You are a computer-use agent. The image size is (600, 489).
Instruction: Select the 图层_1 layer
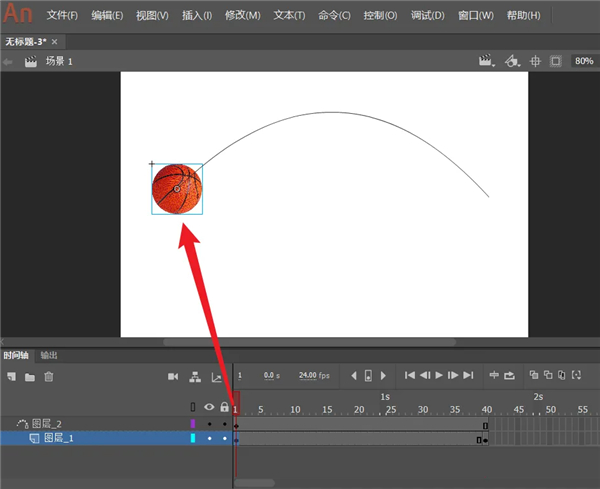[58, 438]
